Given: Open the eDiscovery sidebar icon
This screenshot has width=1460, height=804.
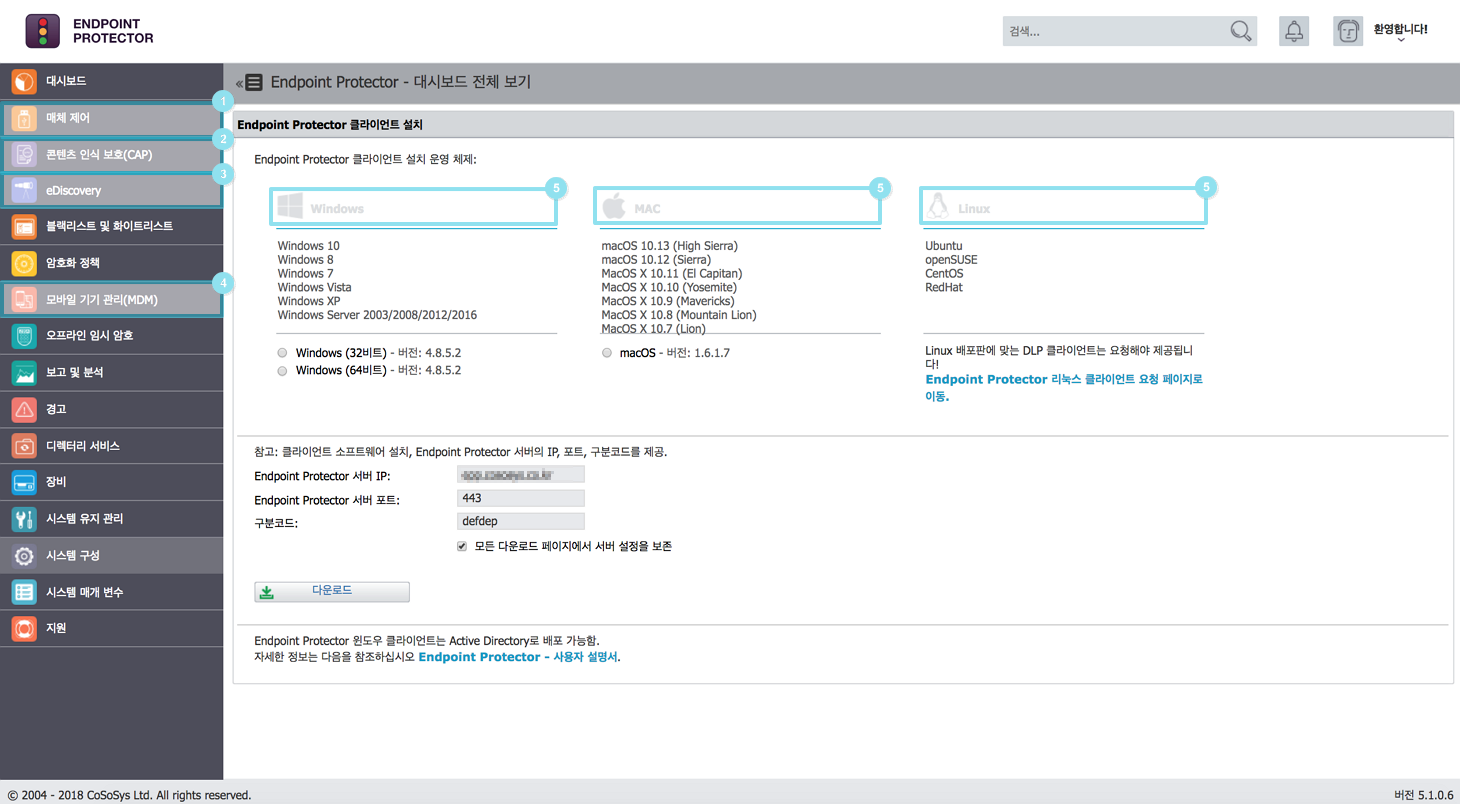Looking at the screenshot, I should point(24,190).
